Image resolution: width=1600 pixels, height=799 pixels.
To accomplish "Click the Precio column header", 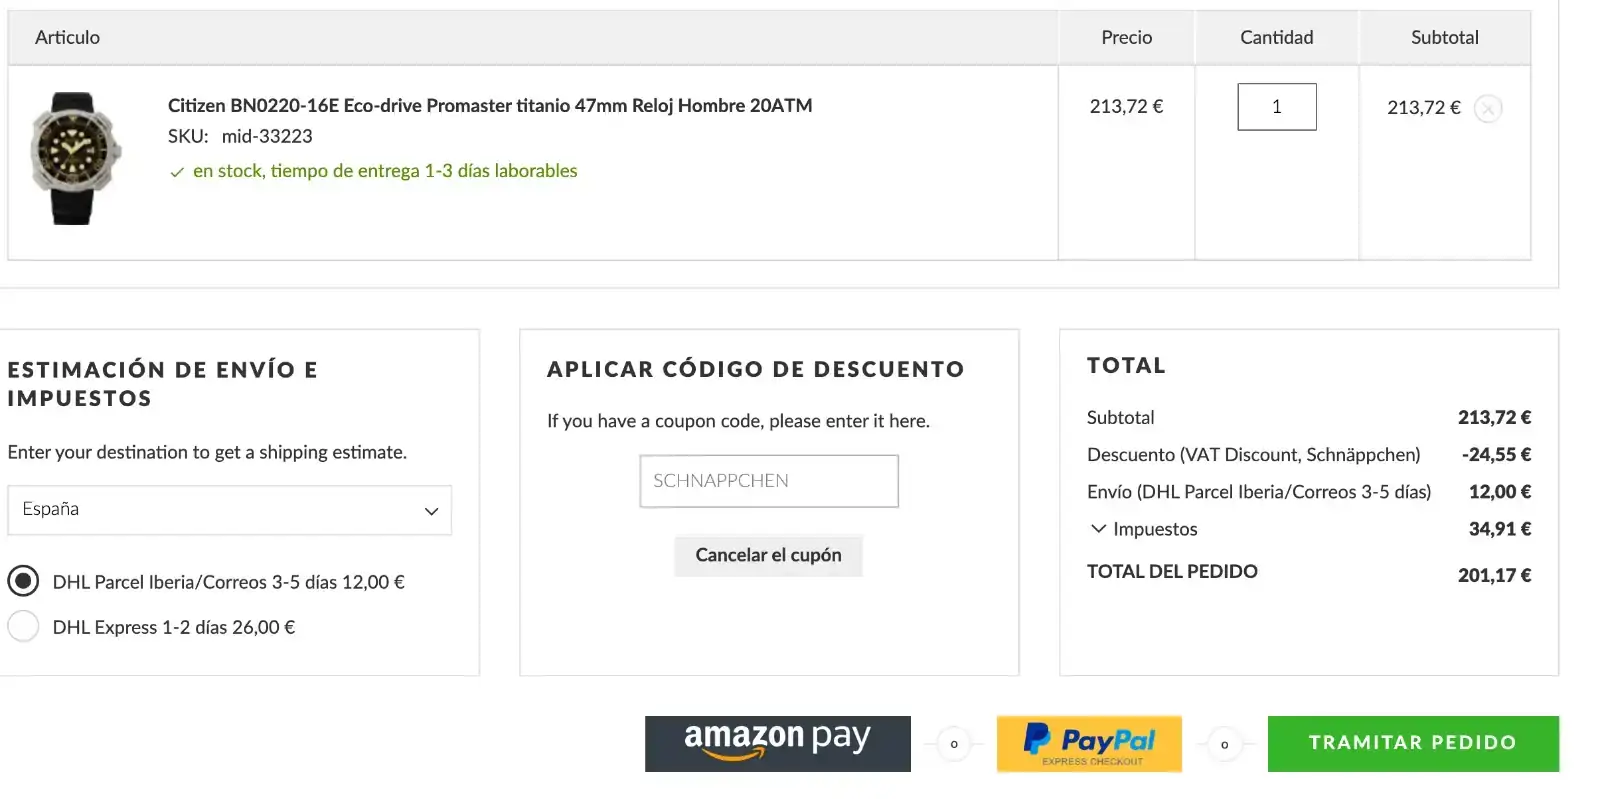I will (1126, 38).
